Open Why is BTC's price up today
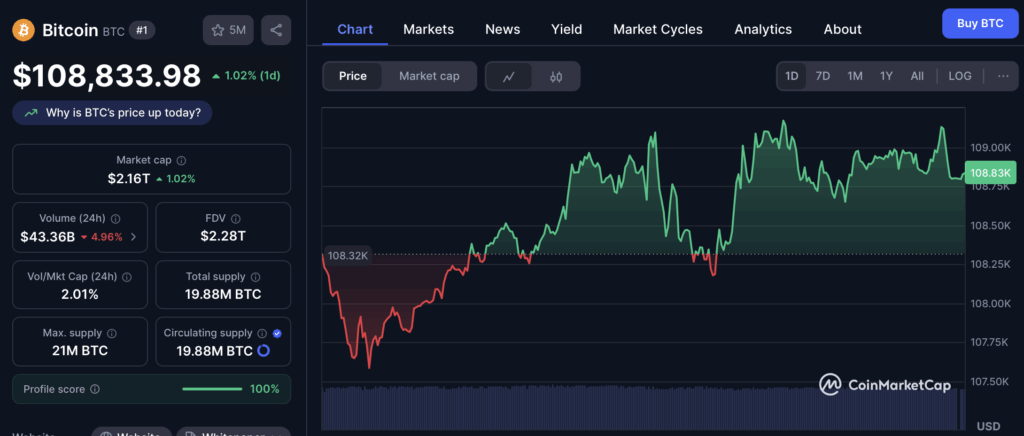Screen dimensions: 1024x436 click(112, 113)
